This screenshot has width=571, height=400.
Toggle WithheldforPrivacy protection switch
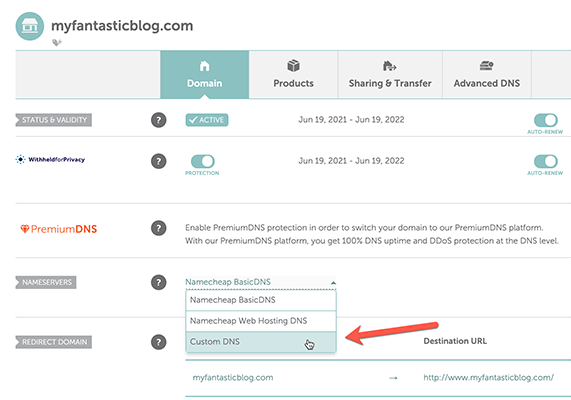[x=203, y=161]
